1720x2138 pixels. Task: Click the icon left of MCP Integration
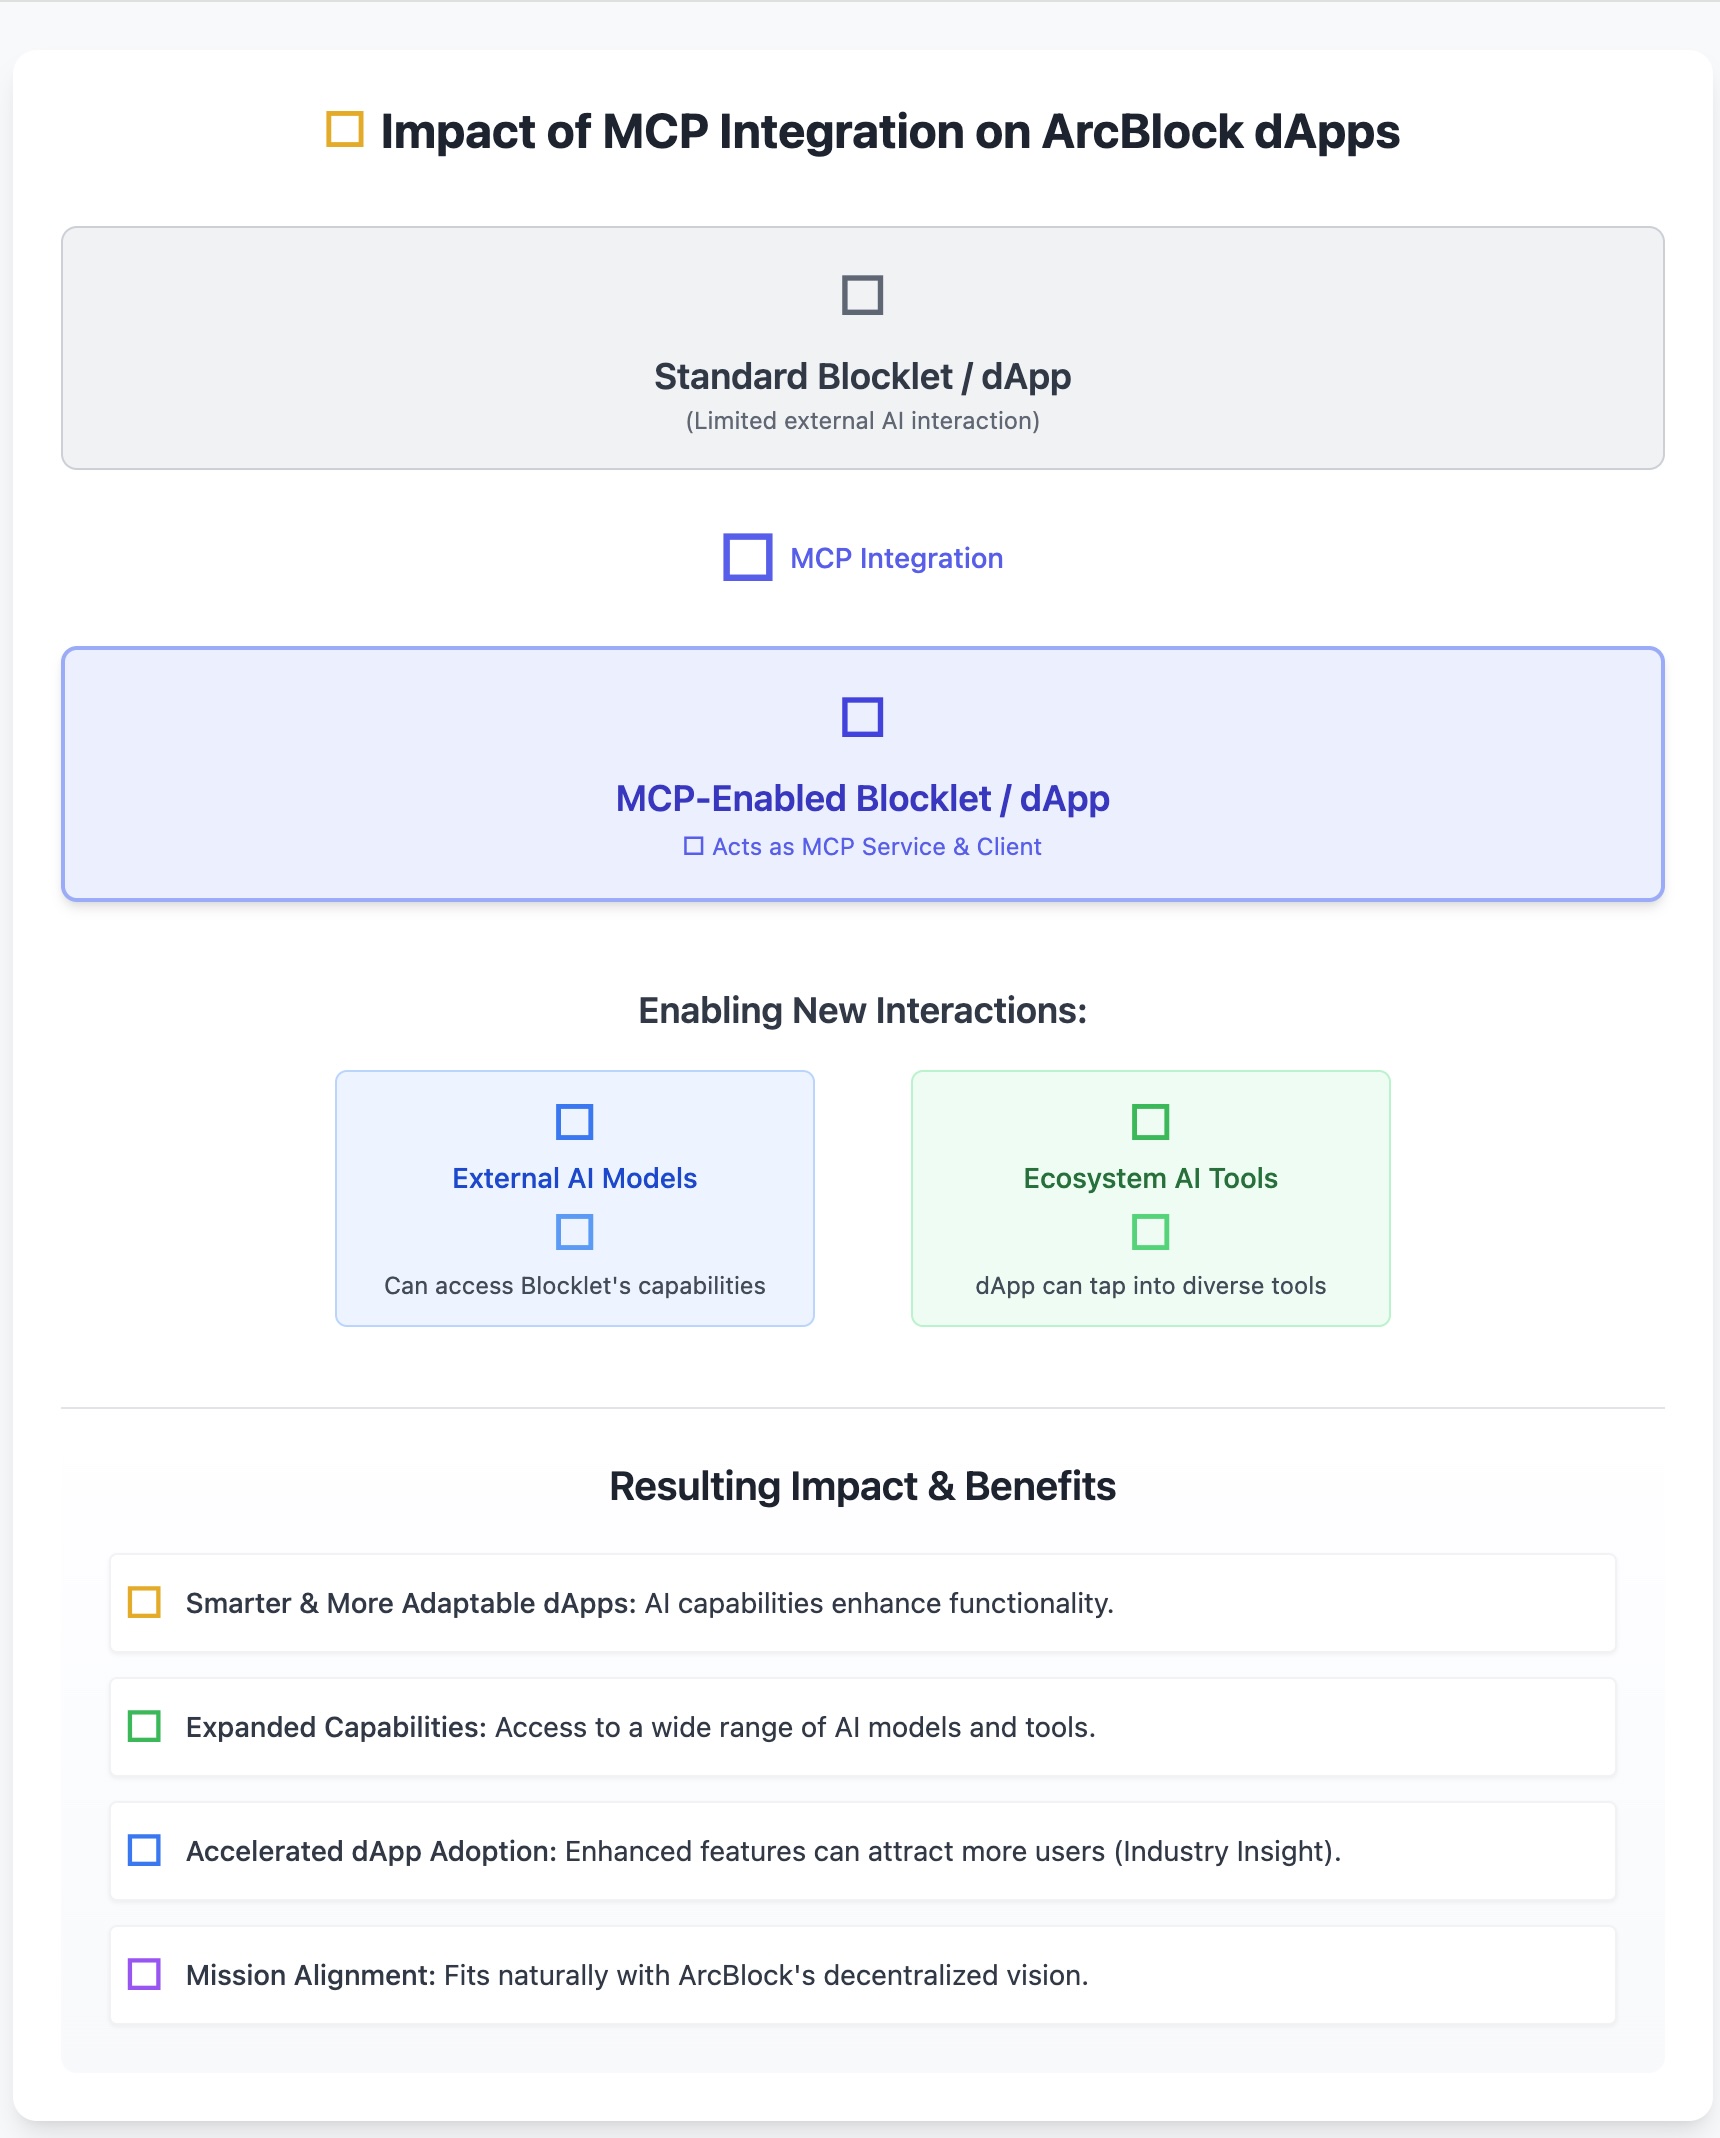tap(748, 557)
